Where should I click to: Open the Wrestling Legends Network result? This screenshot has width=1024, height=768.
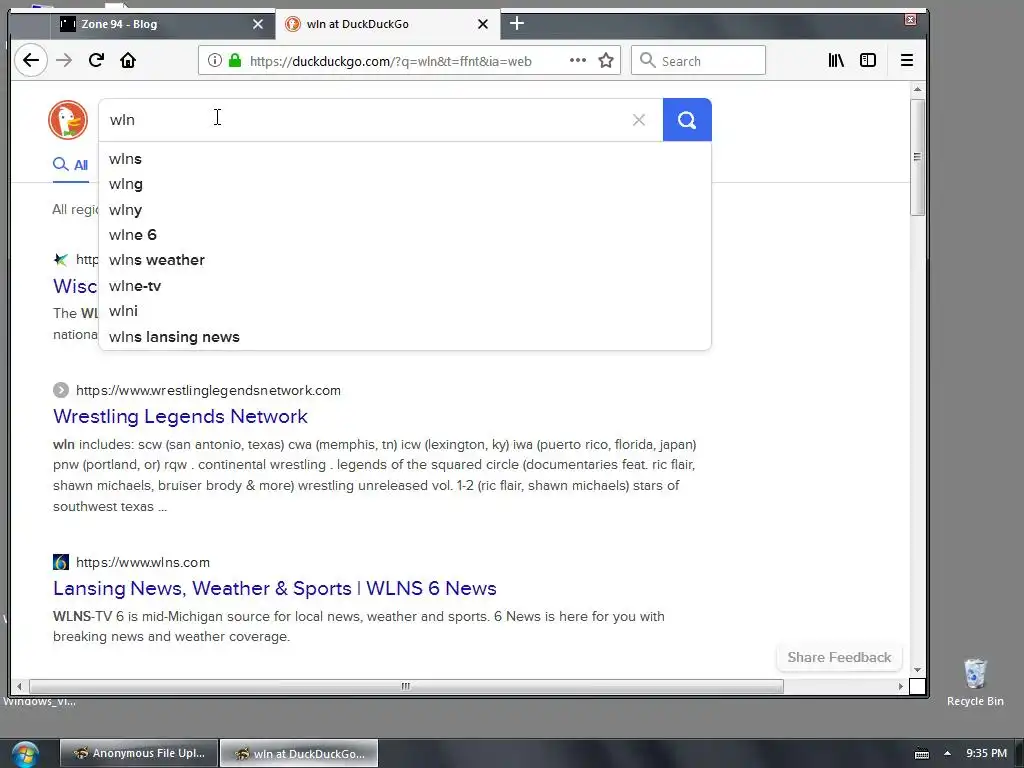180,417
